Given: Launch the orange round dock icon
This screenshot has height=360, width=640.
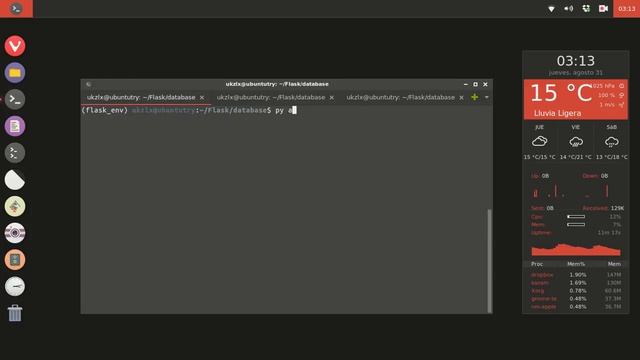Looking at the screenshot, I should click(15, 260).
